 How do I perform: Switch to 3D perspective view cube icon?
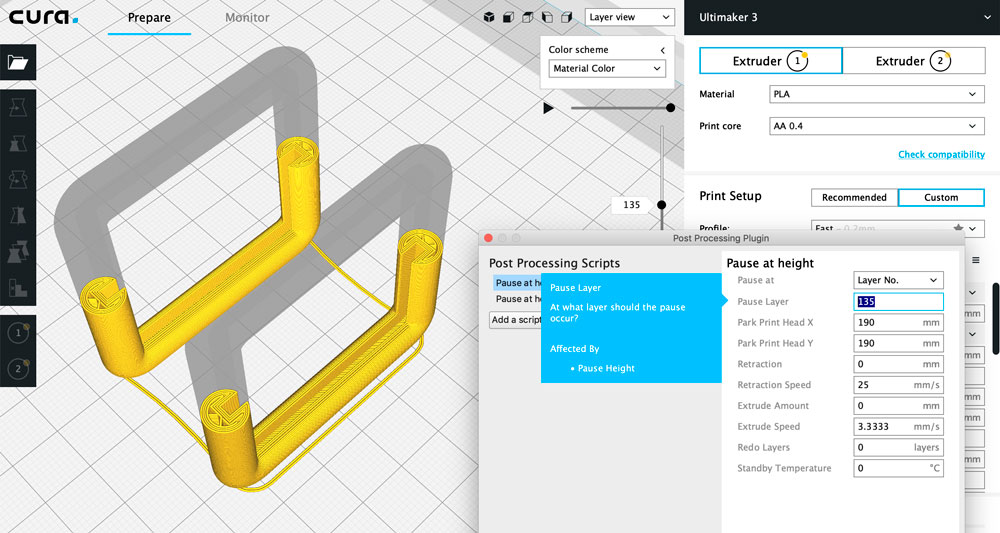[x=489, y=17]
